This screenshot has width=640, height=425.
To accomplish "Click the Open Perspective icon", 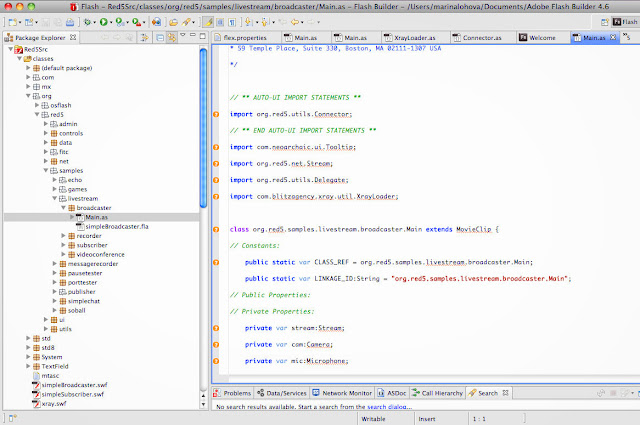I will point(605,22).
